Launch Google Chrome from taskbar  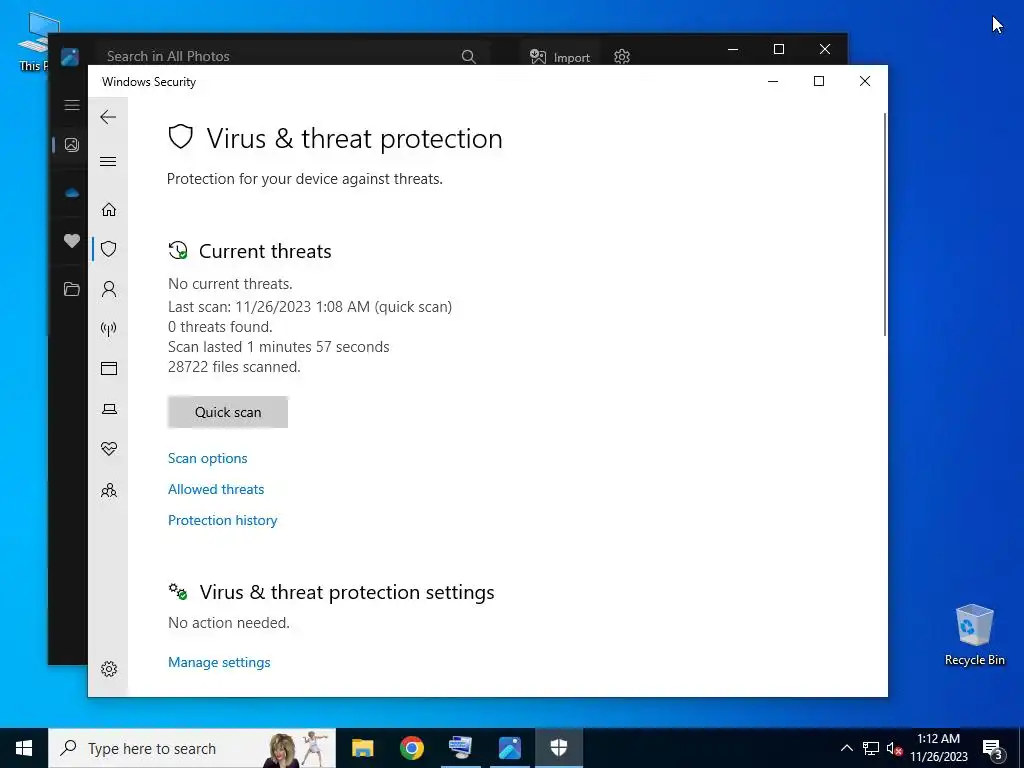tap(411, 748)
